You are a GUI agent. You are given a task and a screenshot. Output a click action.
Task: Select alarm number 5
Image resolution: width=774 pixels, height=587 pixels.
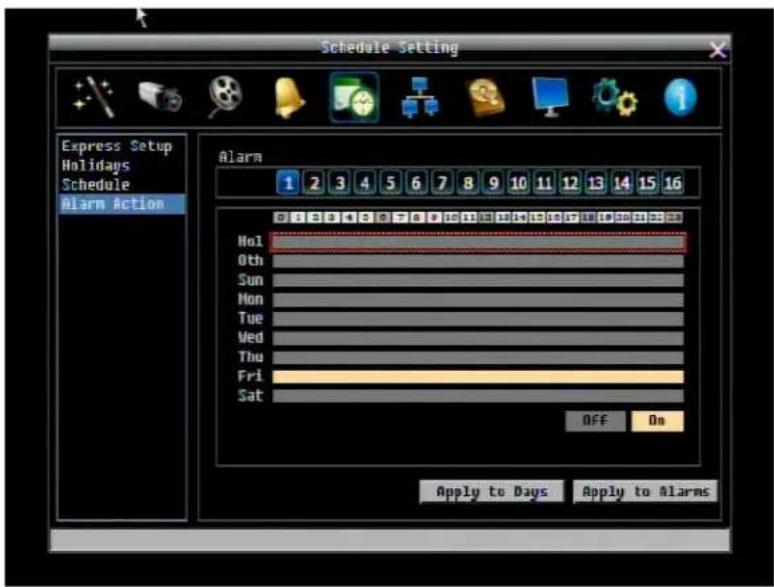(x=390, y=183)
